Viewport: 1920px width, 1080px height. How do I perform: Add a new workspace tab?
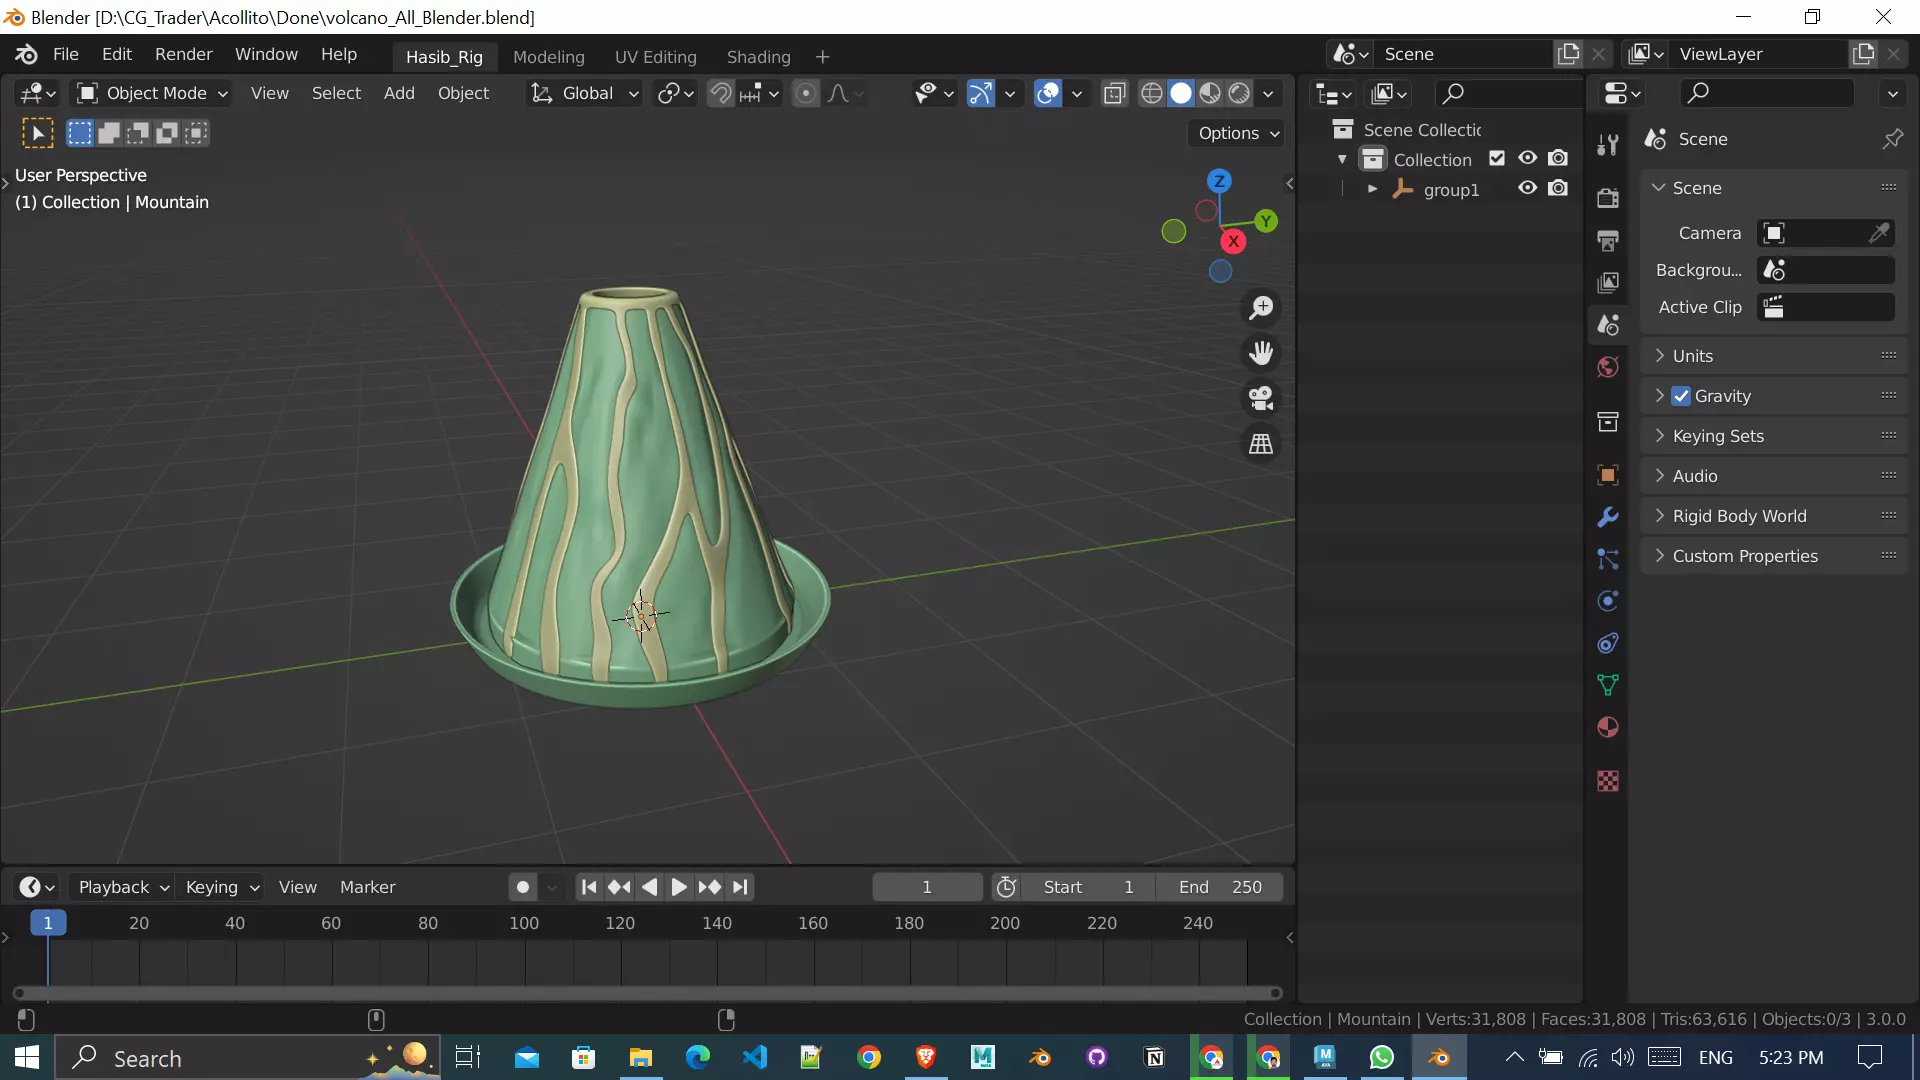tap(822, 57)
